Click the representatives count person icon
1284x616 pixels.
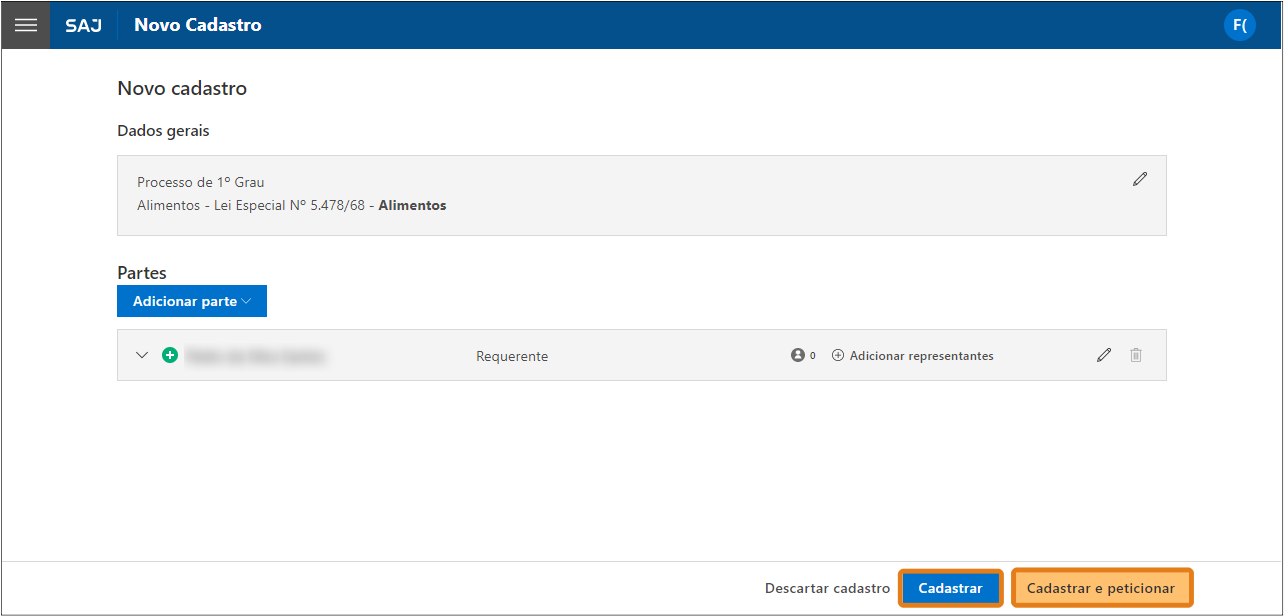(x=798, y=355)
